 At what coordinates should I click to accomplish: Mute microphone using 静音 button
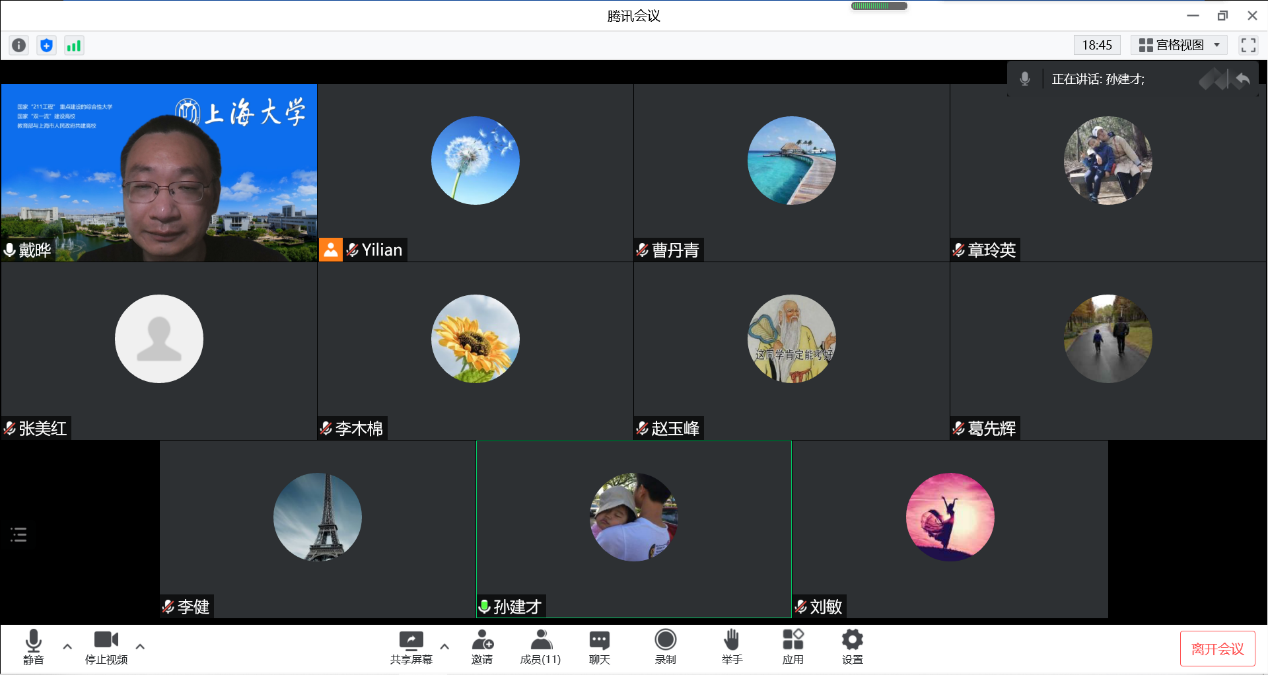click(34, 647)
